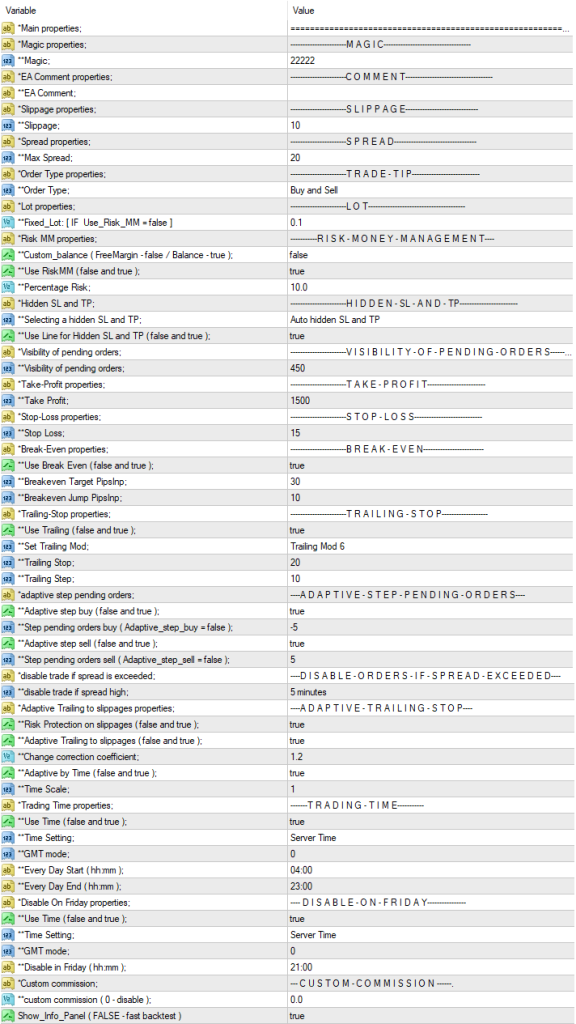Open the Trailing Mod 6 selection
576x1024 pixels.
click(x=431, y=546)
